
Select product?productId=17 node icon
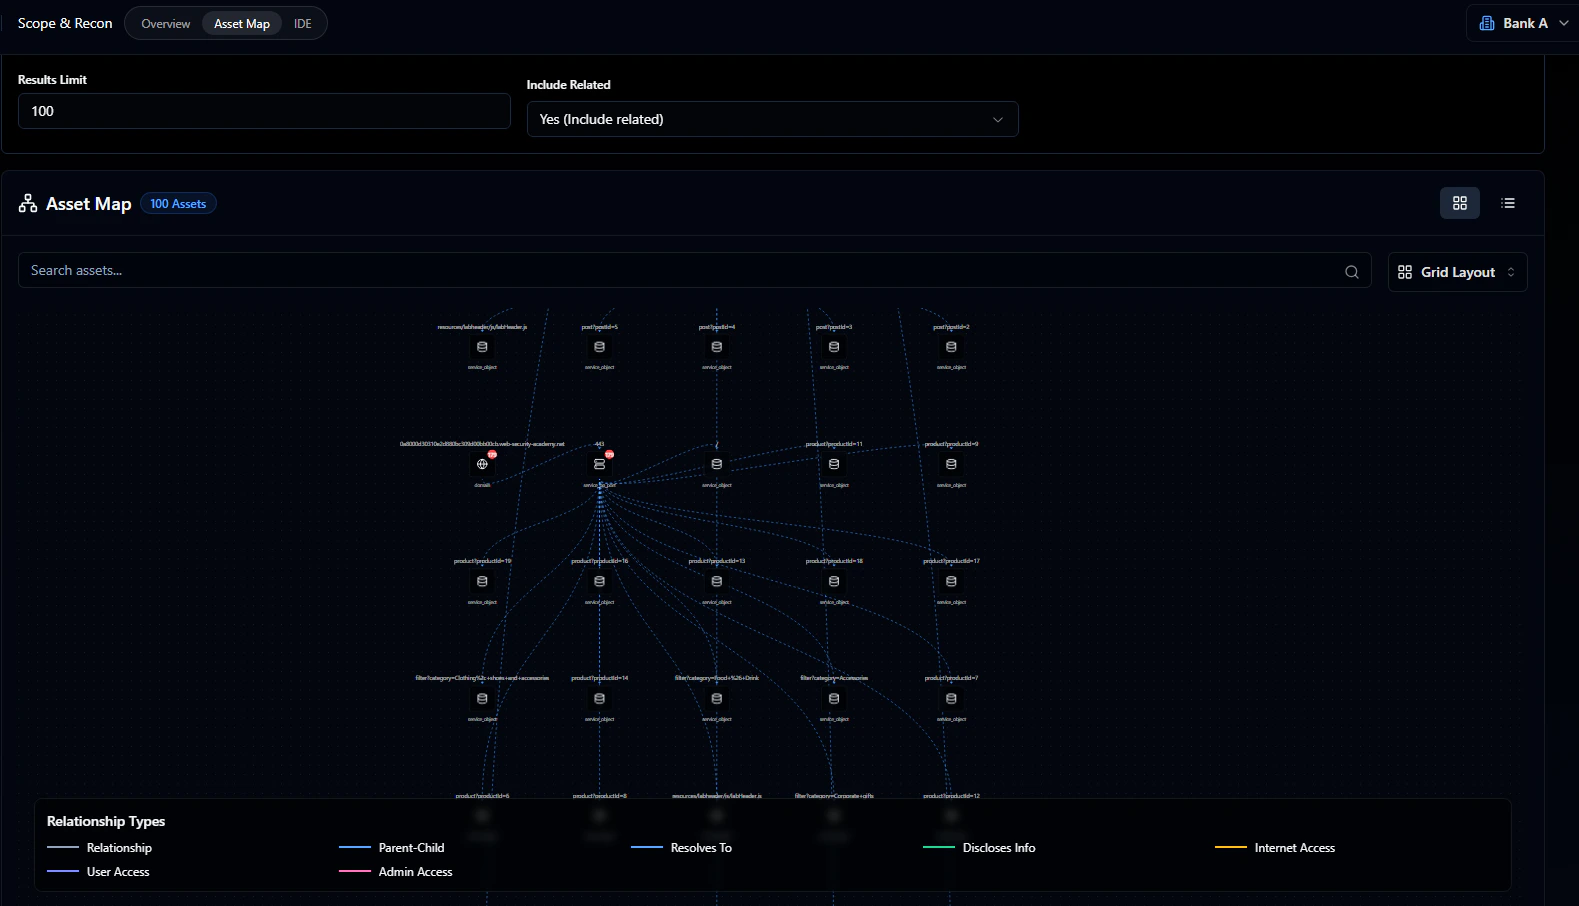click(951, 581)
